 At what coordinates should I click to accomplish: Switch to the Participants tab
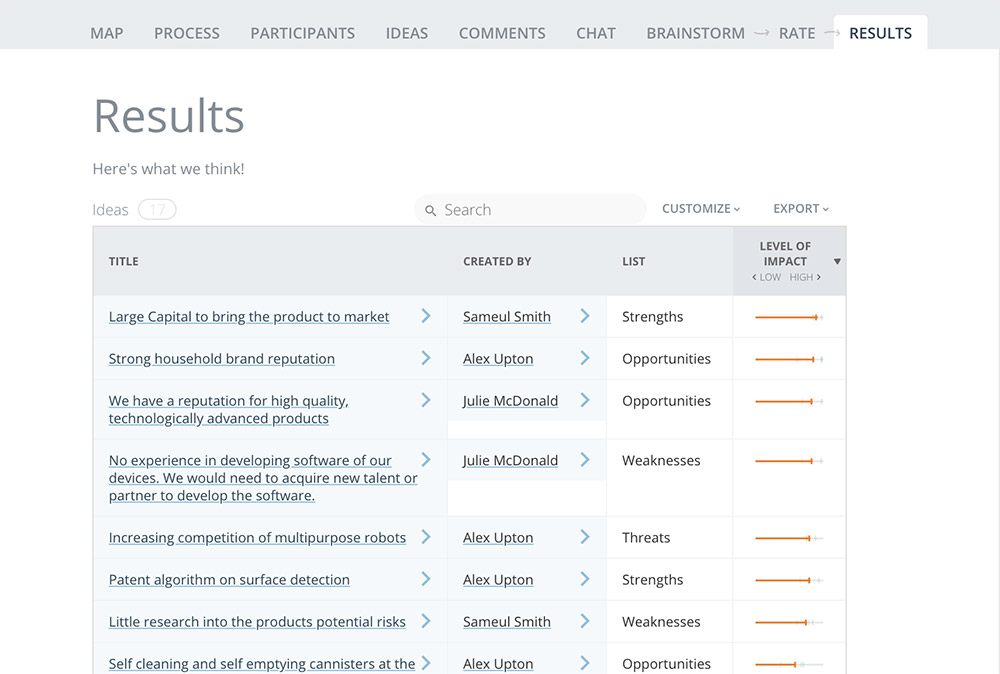tap(302, 33)
